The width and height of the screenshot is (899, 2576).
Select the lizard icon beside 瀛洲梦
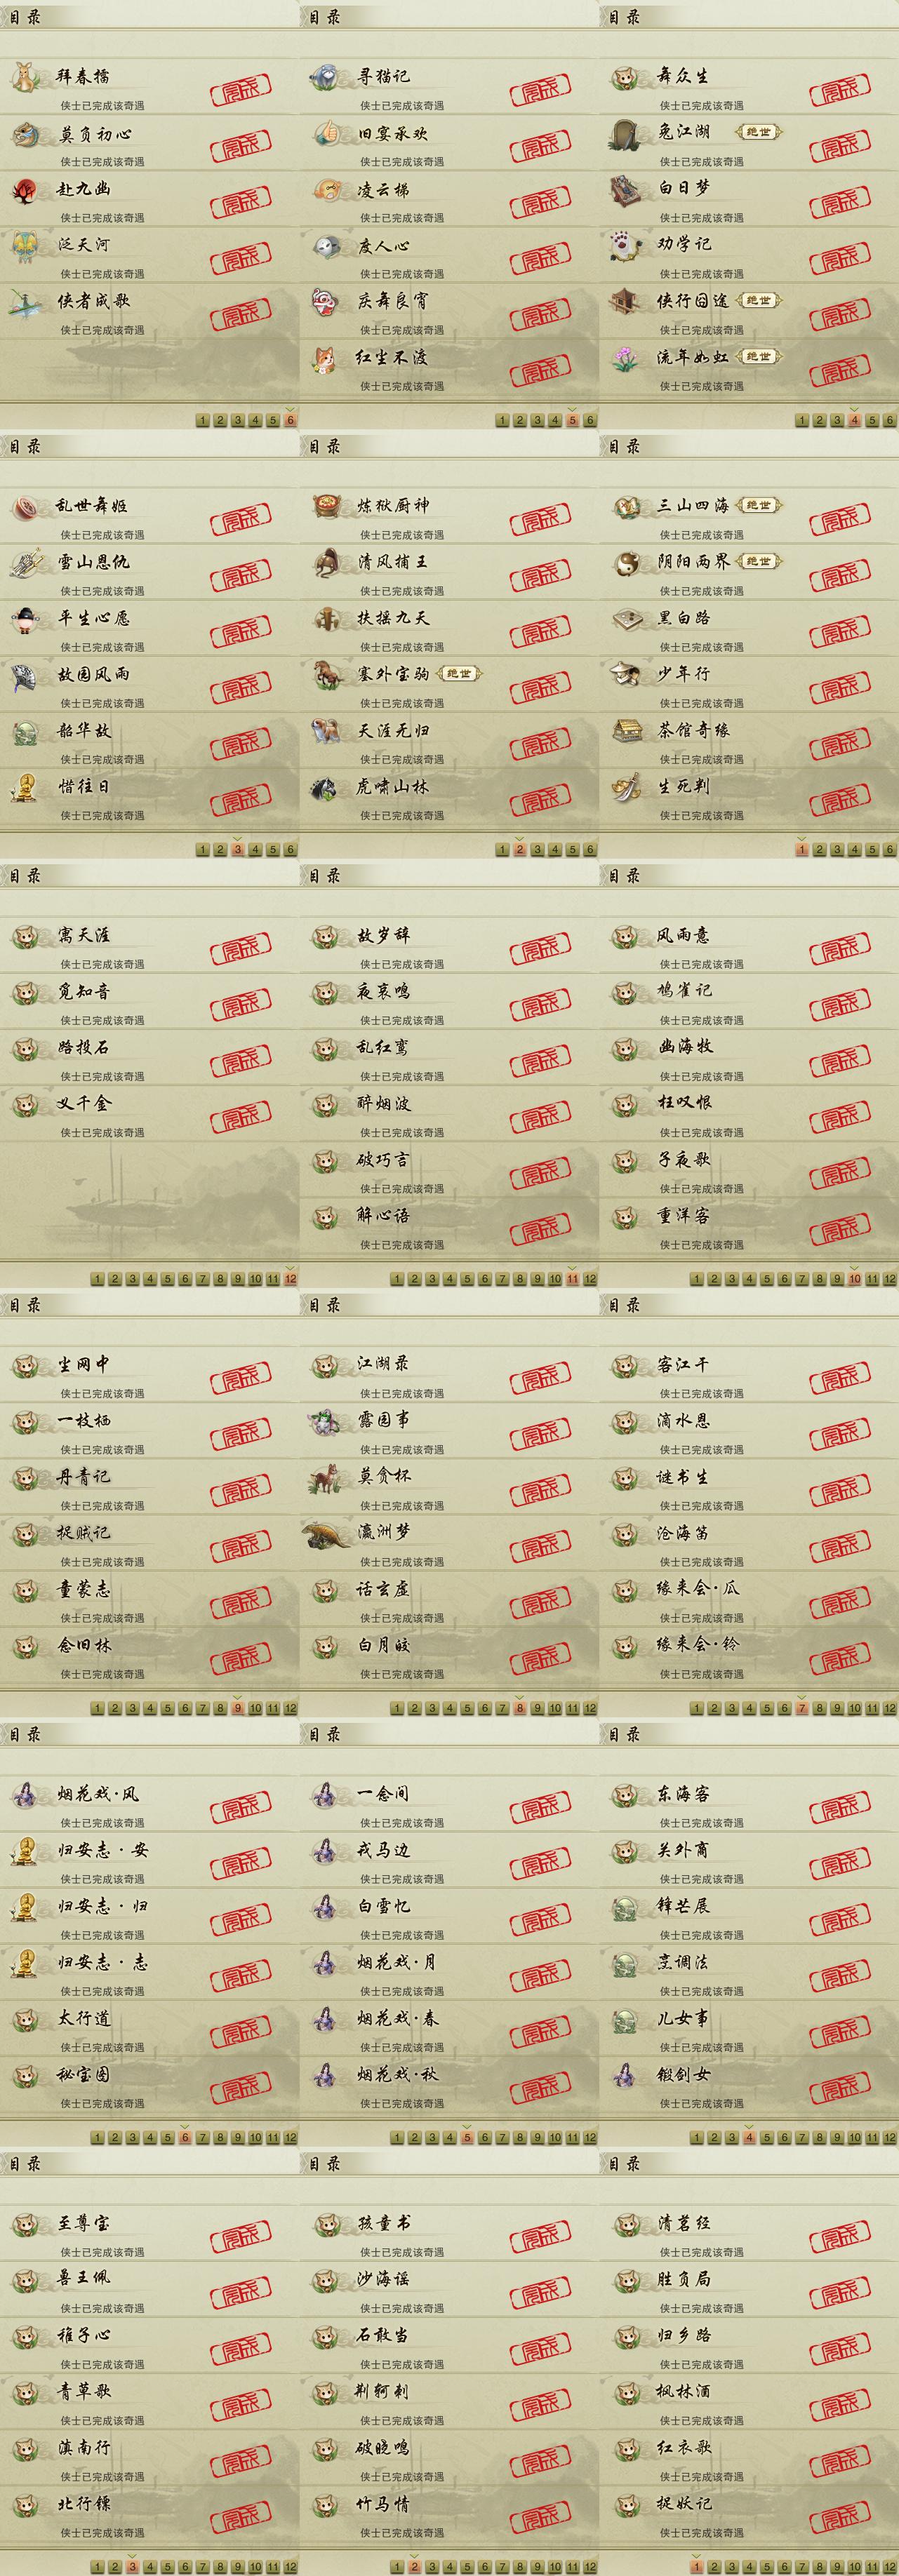327,1534
